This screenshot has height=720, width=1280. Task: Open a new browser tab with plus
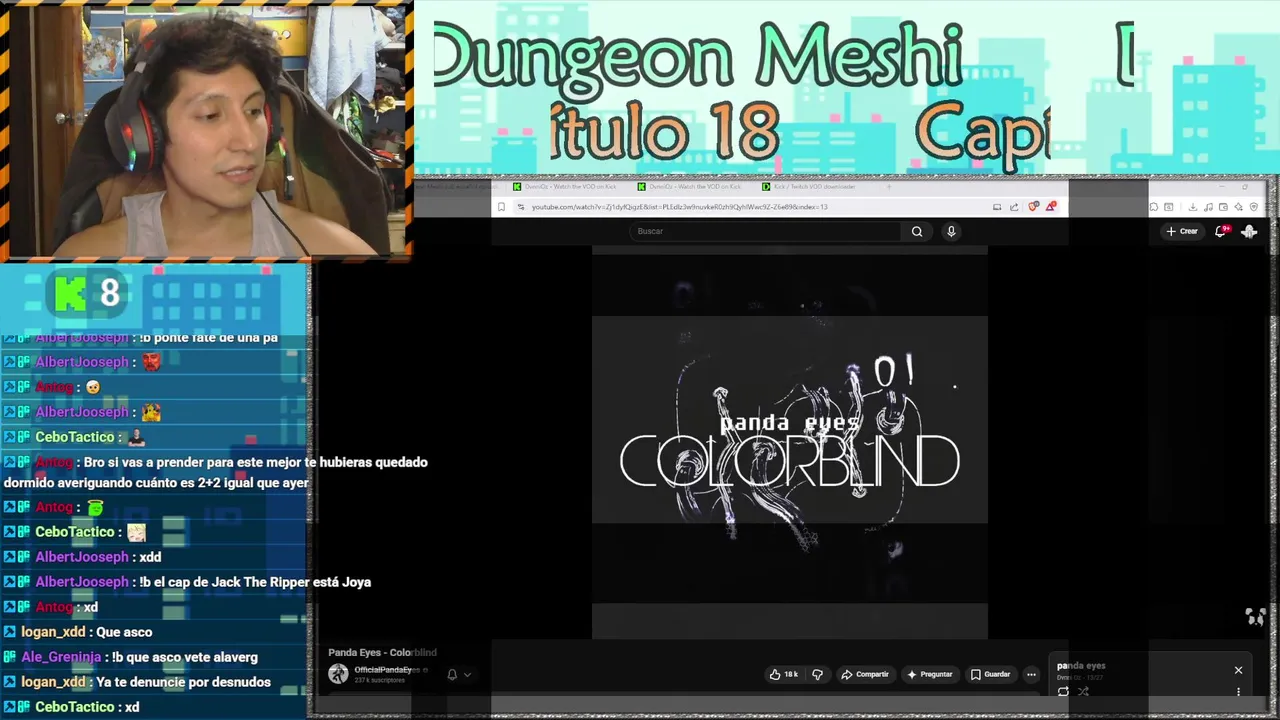pos(888,186)
